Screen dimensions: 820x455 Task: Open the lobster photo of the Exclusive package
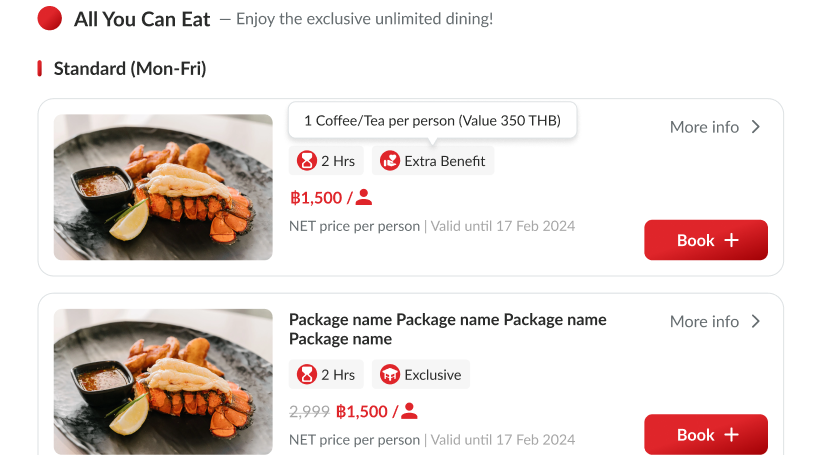[x=163, y=381]
